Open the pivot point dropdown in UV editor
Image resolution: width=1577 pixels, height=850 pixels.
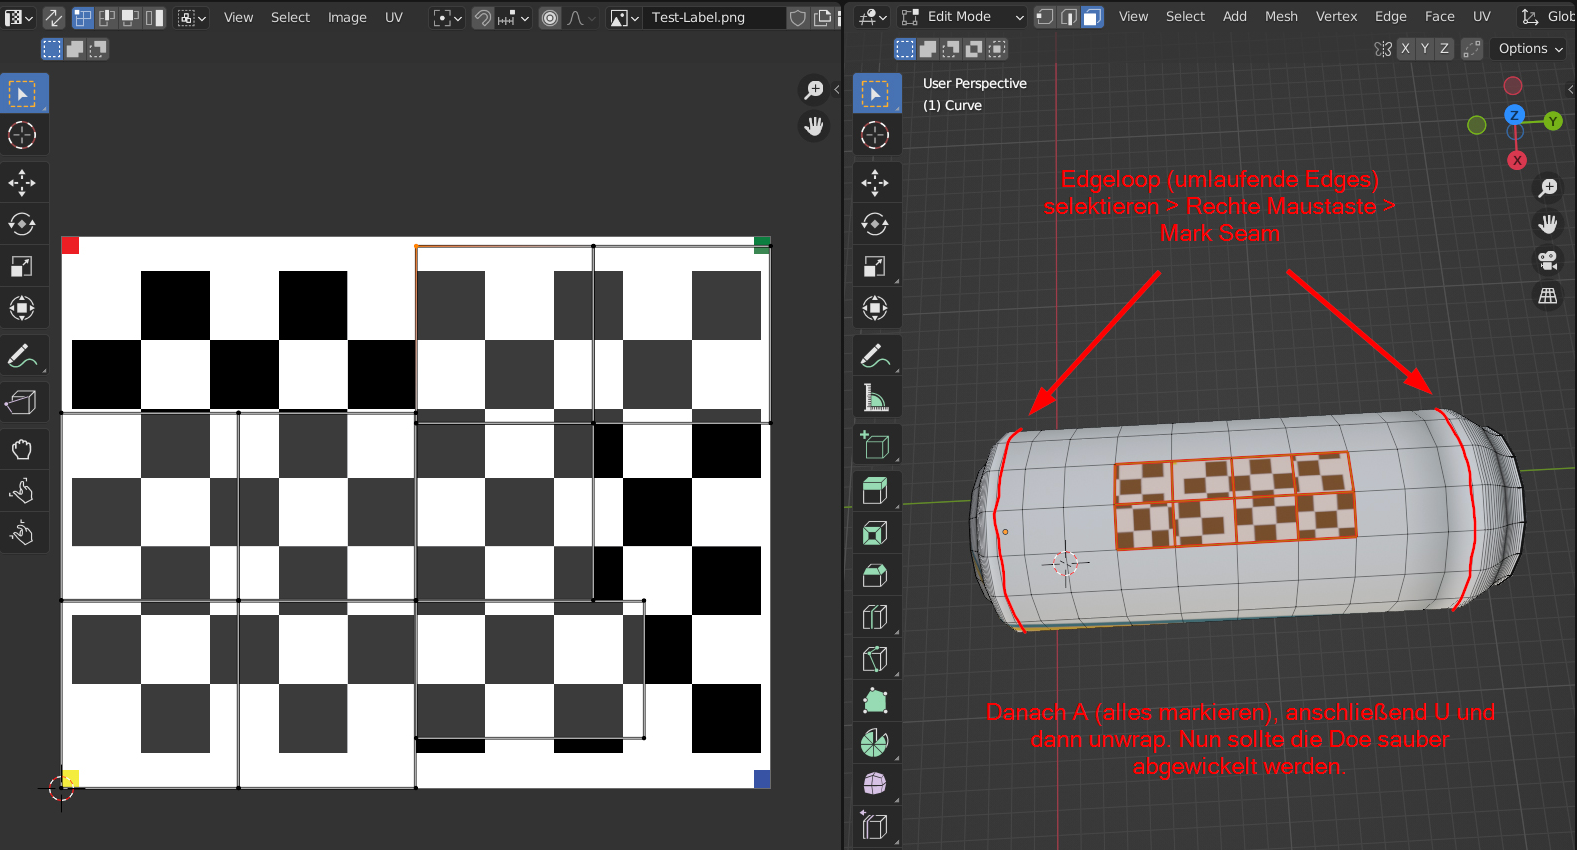pyautogui.click(x=446, y=18)
